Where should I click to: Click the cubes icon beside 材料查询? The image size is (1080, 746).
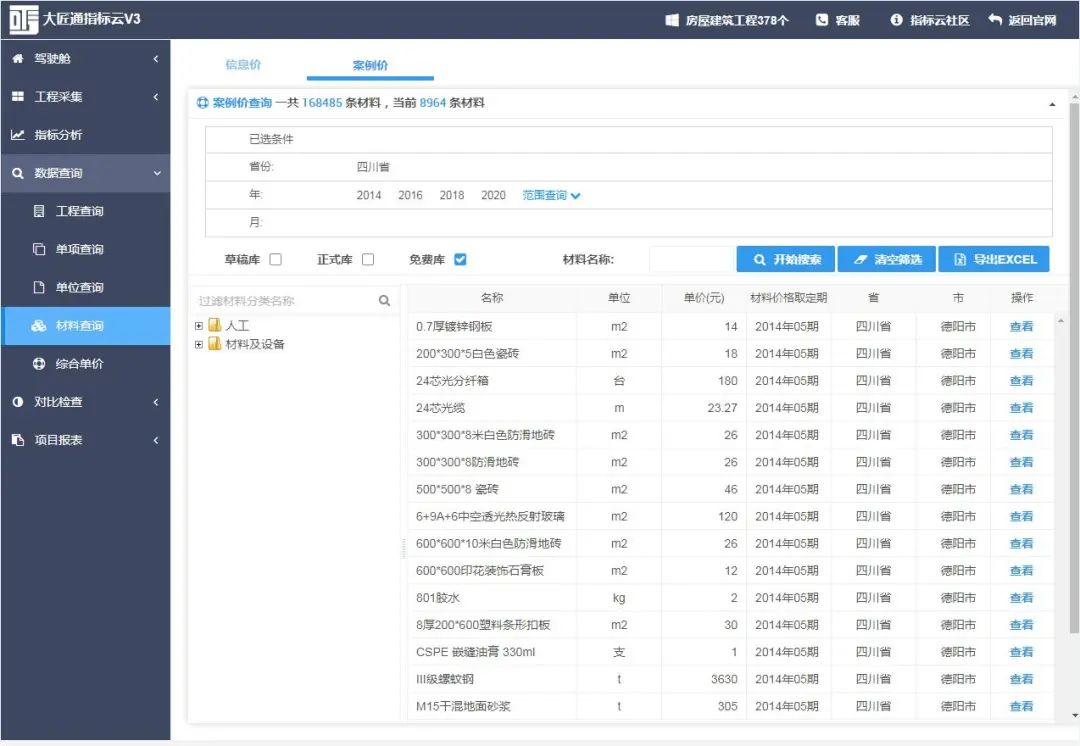(x=39, y=325)
